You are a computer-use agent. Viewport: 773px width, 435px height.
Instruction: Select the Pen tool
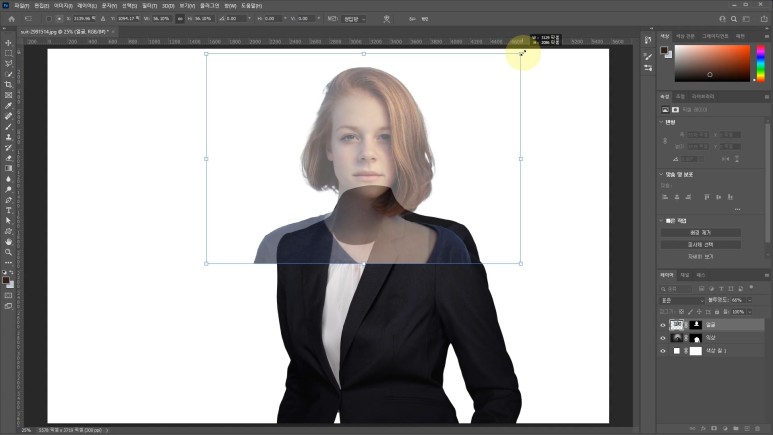pos(8,200)
